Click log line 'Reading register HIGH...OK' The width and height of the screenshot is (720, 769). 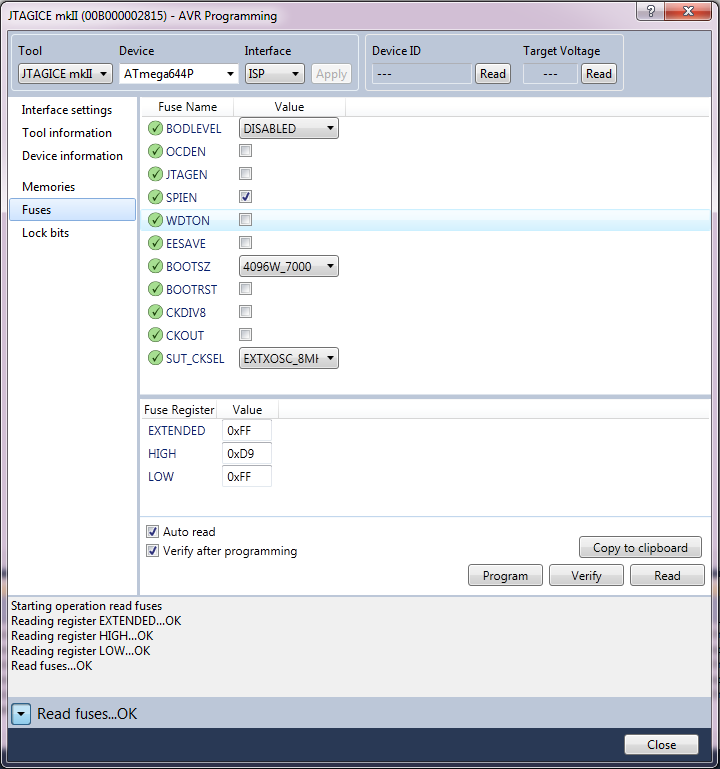[x=82, y=636]
